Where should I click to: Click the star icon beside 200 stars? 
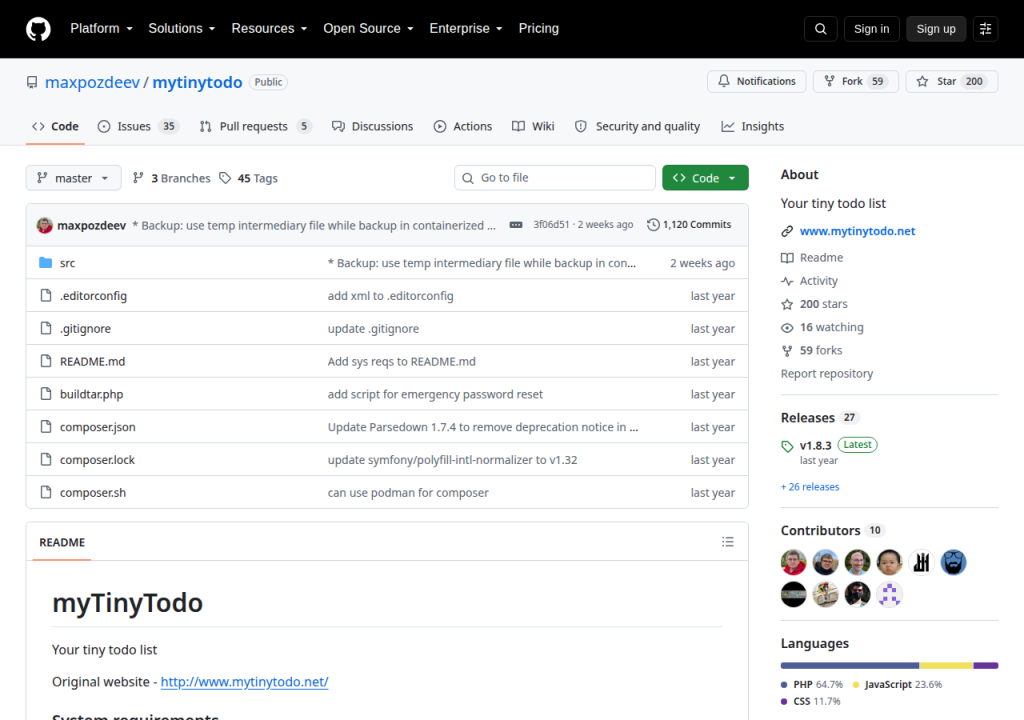click(x=787, y=304)
